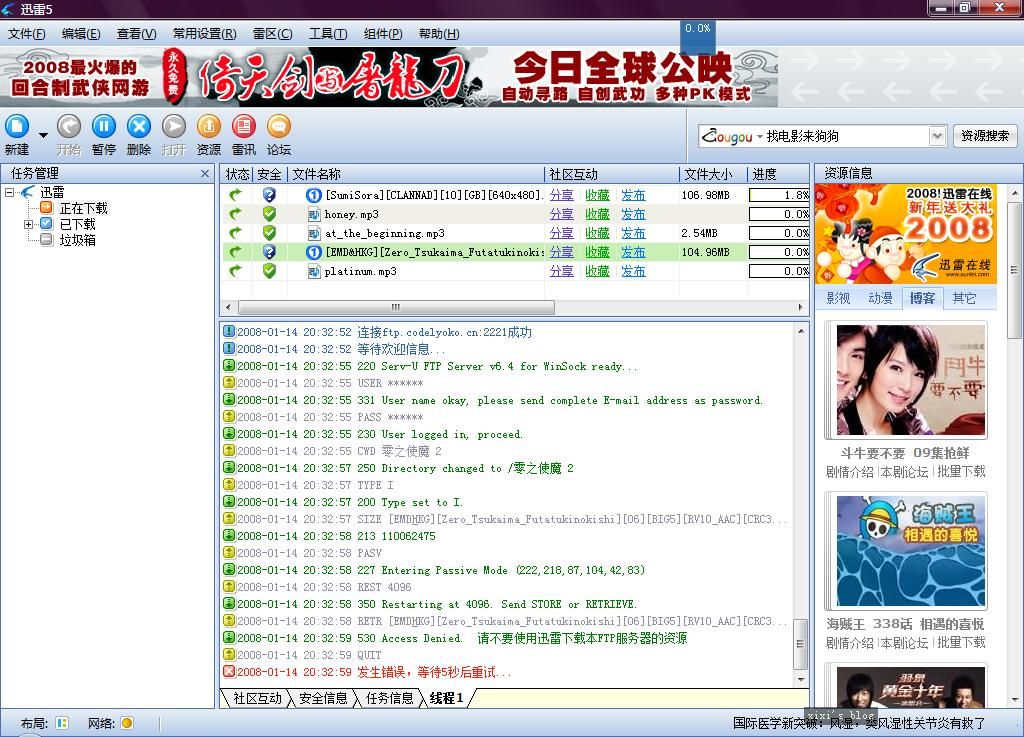Switch to the 社区互动 tab
This screenshot has height=737, width=1024.
(x=257, y=698)
